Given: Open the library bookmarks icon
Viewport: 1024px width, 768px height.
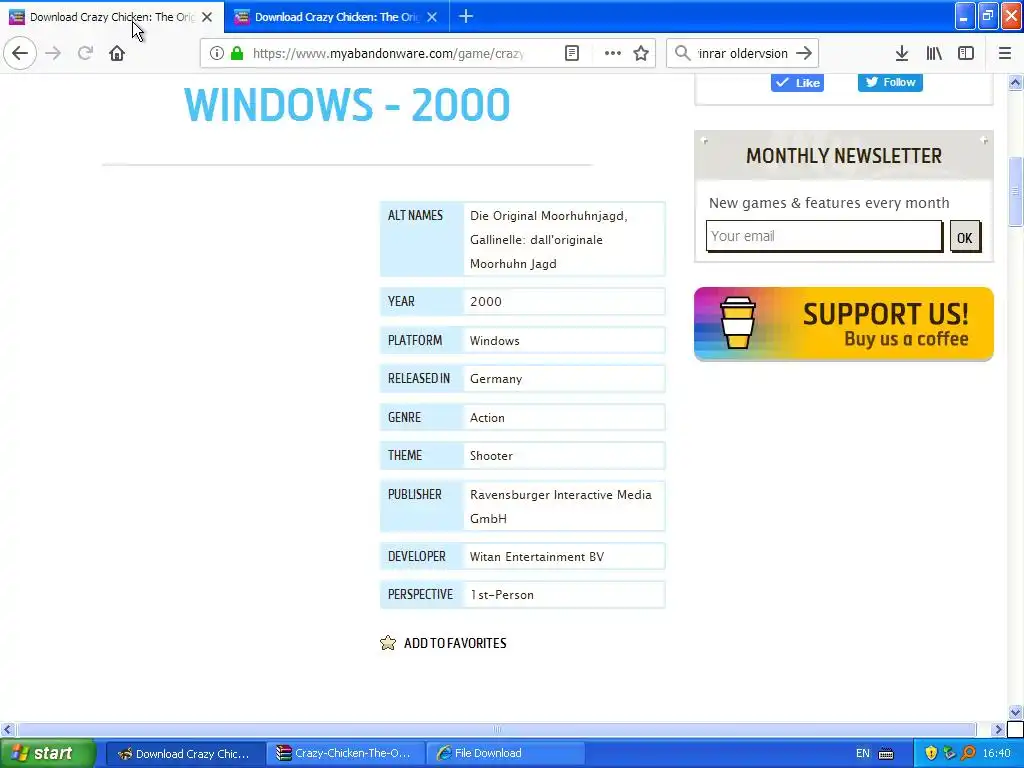Looking at the screenshot, I should pyautogui.click(x=934, y=53).
